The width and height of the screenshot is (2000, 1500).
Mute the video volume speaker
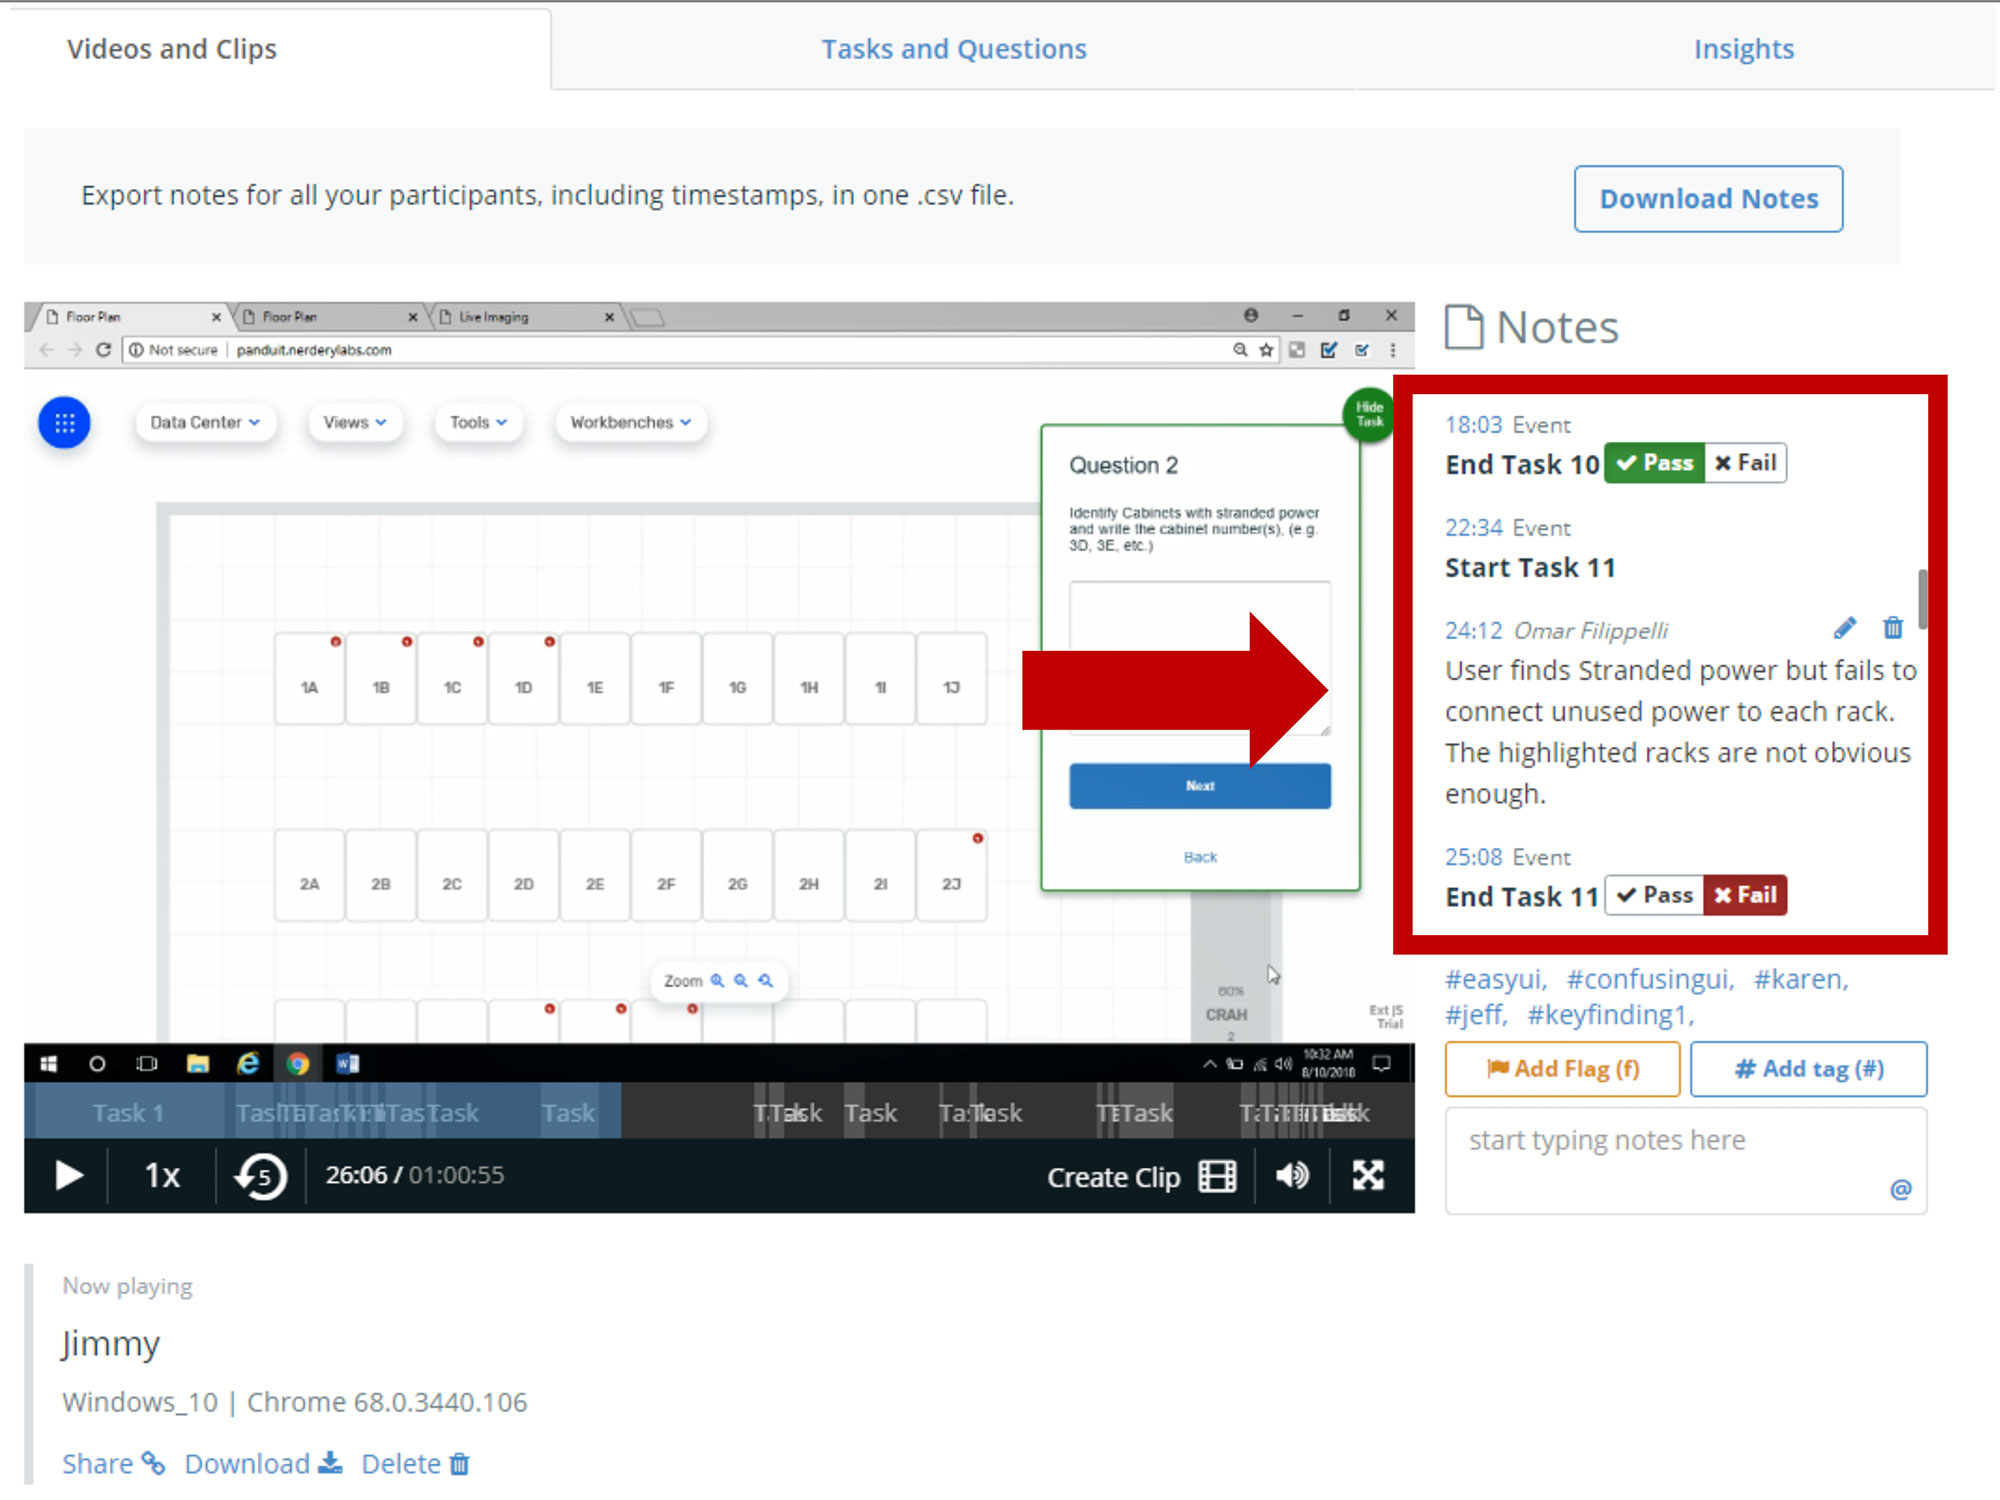1292,1175
